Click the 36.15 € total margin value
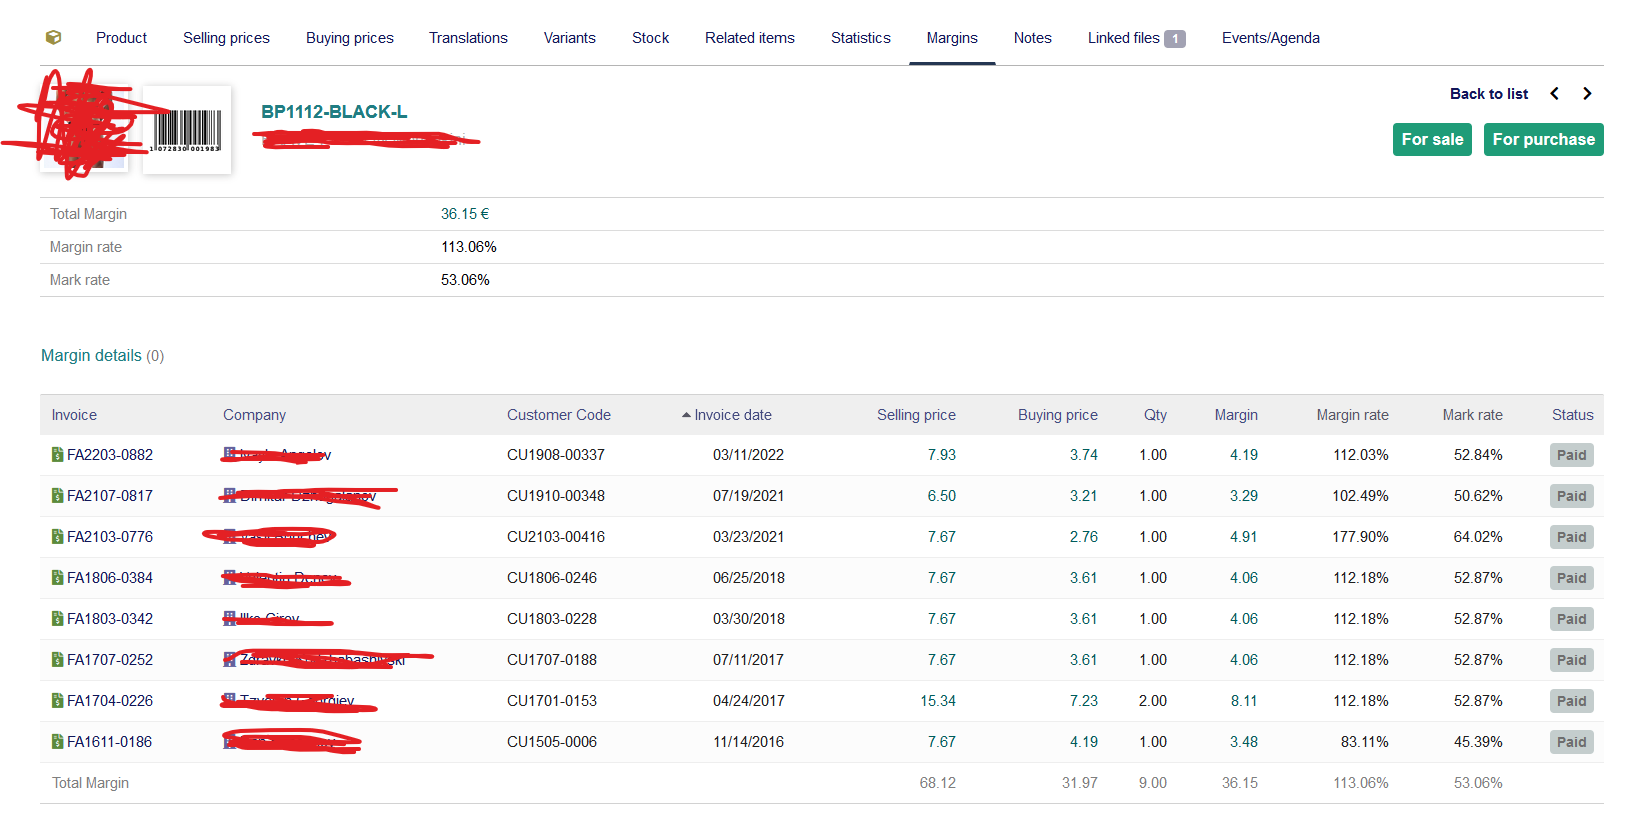 coord(465,214)
